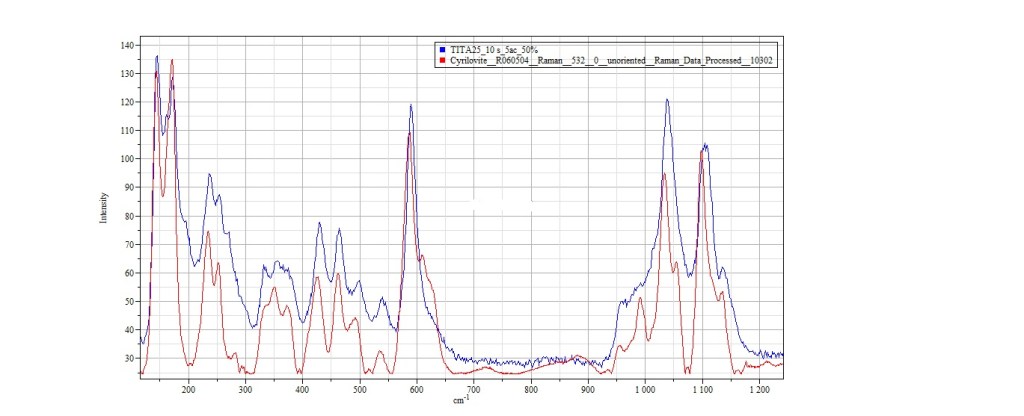Click the 1 200 tick on the wavenumber axis

click(758, 389)
